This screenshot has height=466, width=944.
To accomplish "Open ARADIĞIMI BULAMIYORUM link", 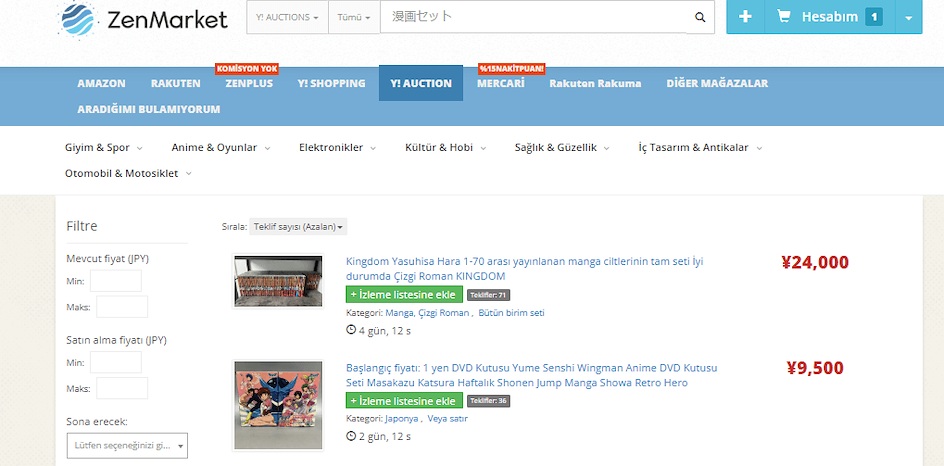I will [149, 110].
